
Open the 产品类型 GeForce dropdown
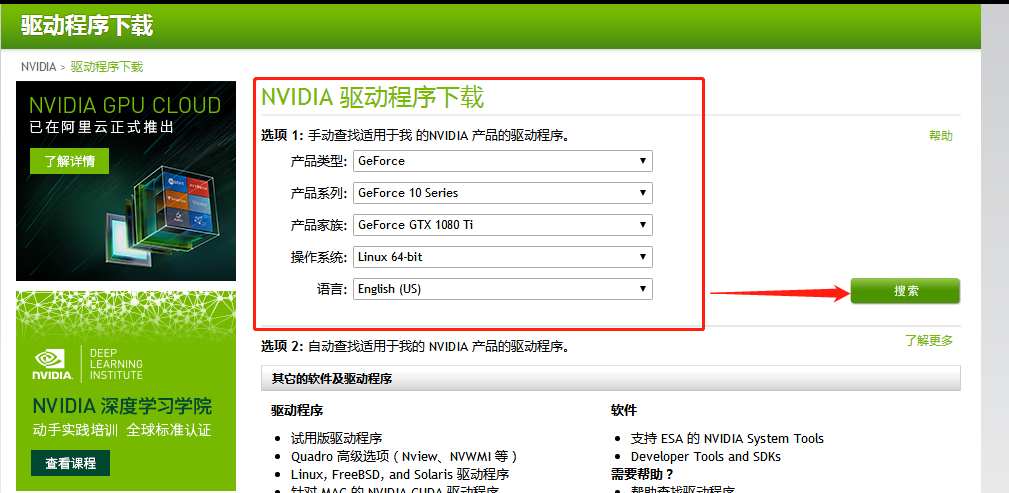[x=503, y=161]
